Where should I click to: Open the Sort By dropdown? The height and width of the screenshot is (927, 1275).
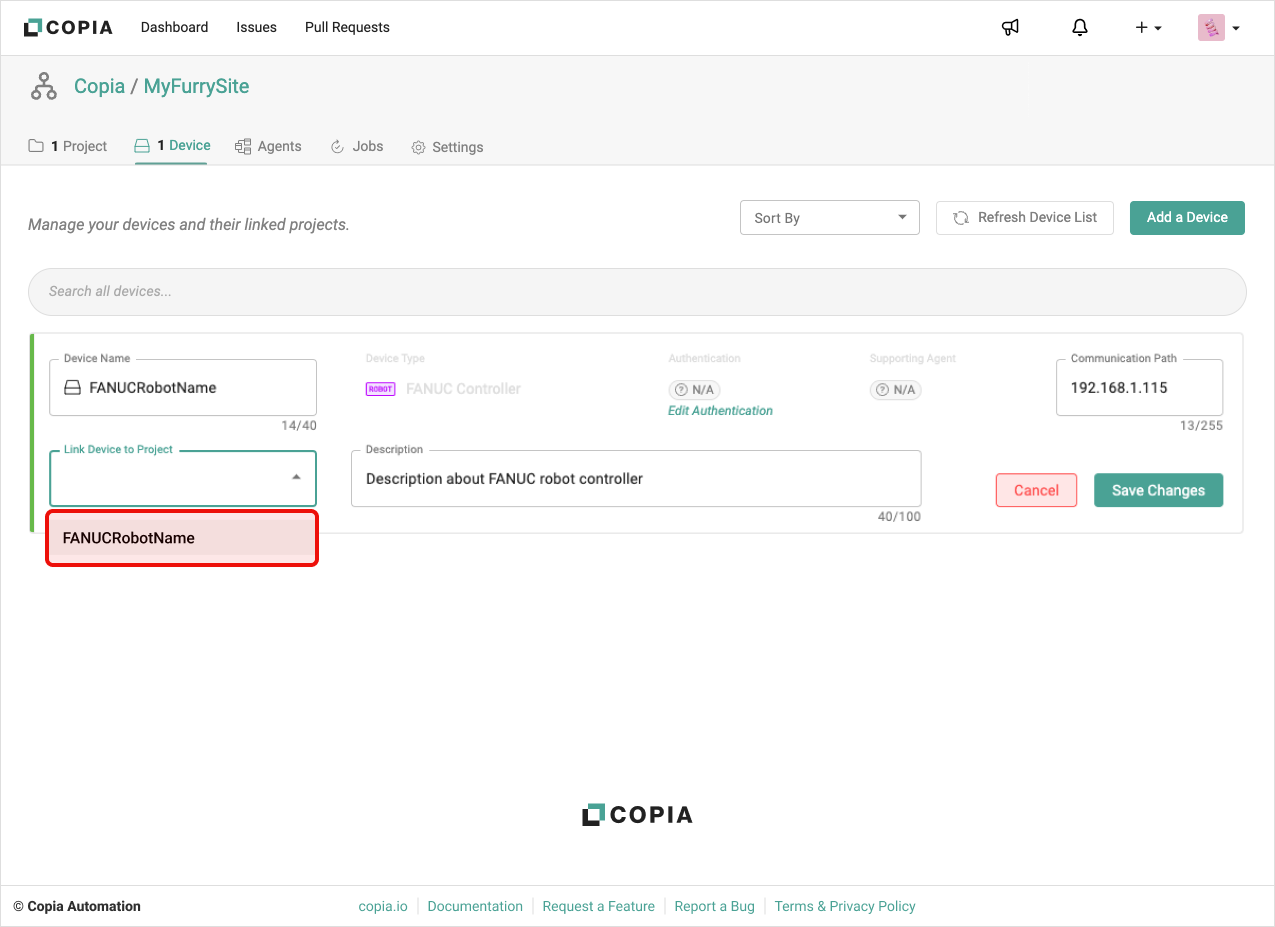[x=829, y=218]
